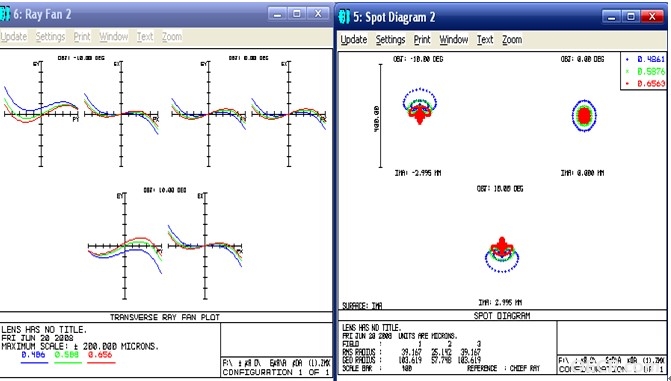Click IMA: 0.000 MM label

(x=582, y=173)
